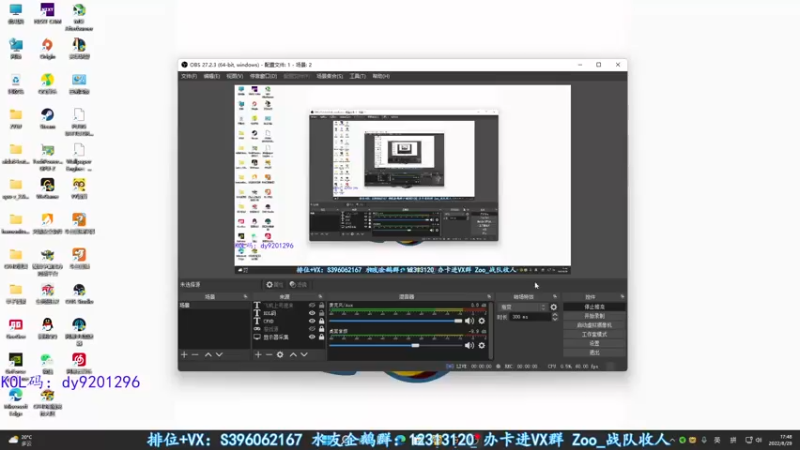The height and width of the screenshot is (450, 800).
Task: Open OBS Studio desktop shortcut
Action: coord(79,294)
